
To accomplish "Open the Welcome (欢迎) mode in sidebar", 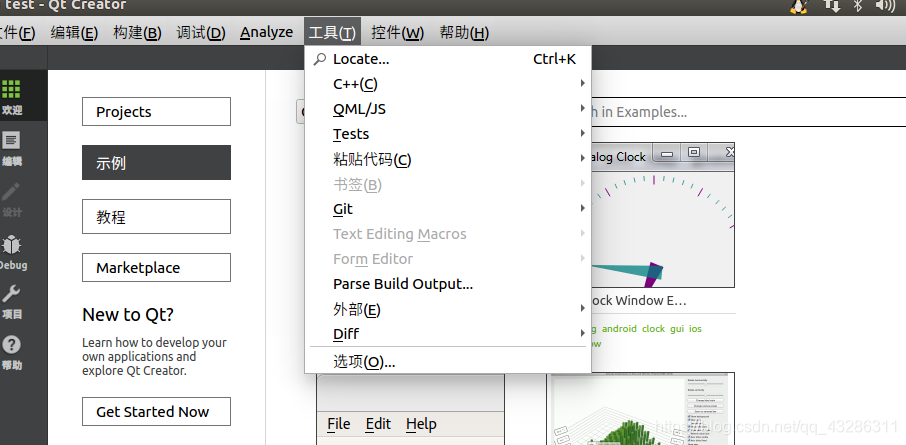I will (12, 96).
